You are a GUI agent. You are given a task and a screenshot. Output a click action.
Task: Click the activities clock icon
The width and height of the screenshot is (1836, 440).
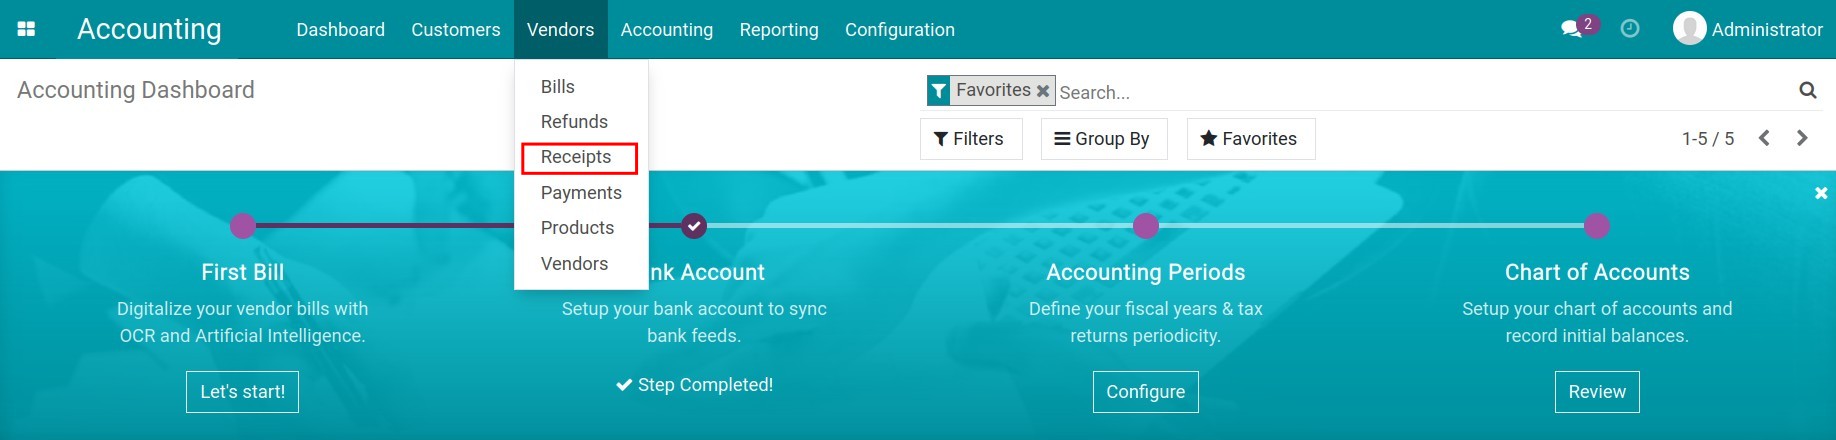tap(1630, 29)
